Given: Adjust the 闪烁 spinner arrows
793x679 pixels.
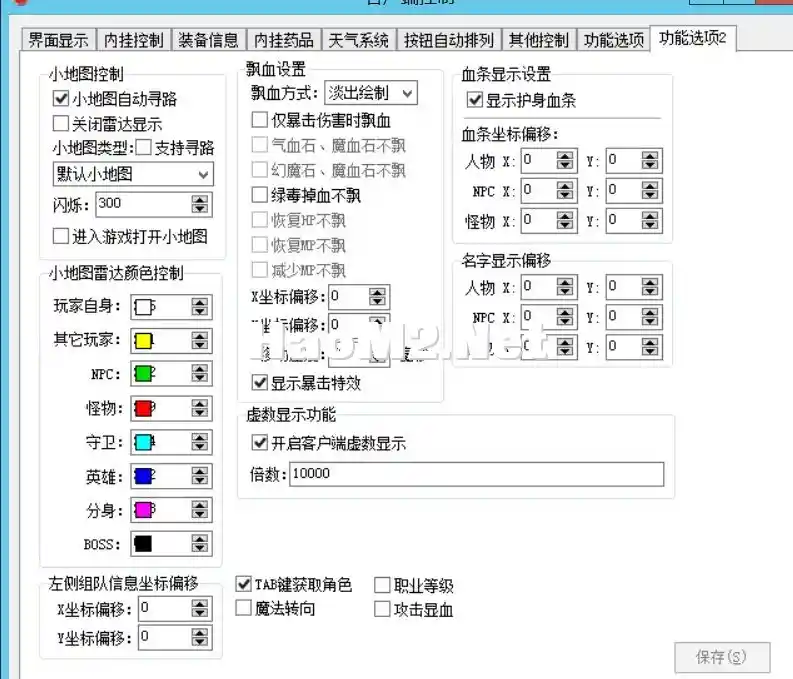Looking at the screenshot, I should pyautogui.click(x=200, y=204).
